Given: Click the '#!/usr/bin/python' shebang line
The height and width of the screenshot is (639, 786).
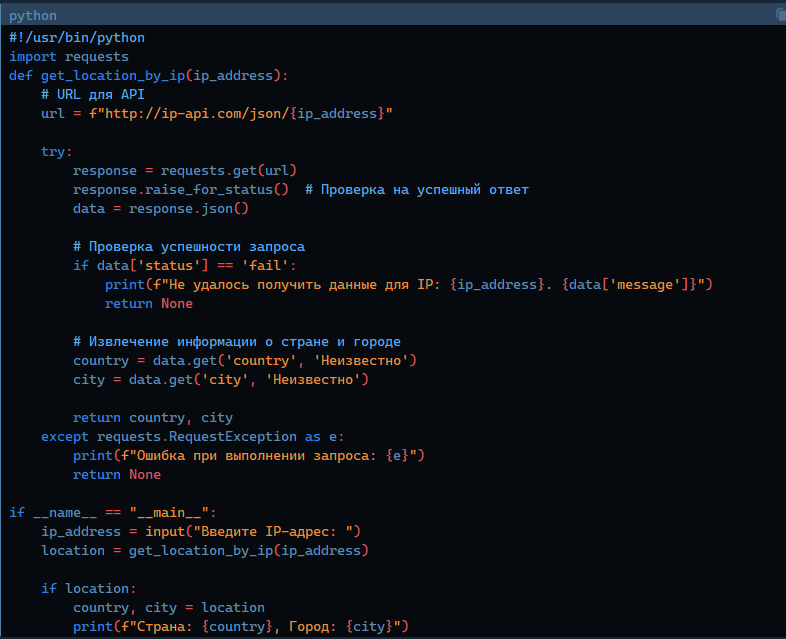Looking at the screenshot, I should [x=77, y=38].
